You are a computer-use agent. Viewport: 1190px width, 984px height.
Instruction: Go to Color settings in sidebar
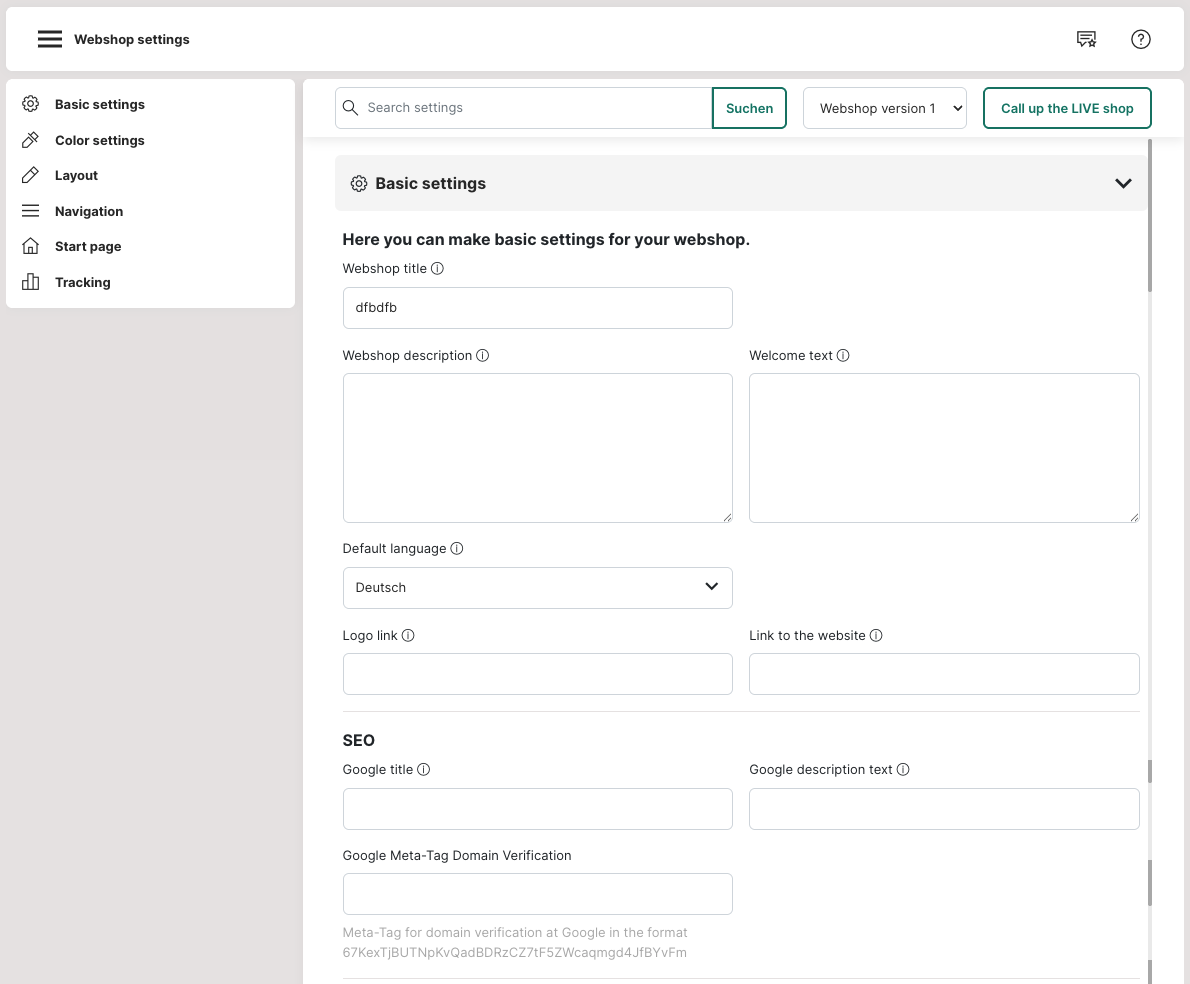(x=99, y=141)
